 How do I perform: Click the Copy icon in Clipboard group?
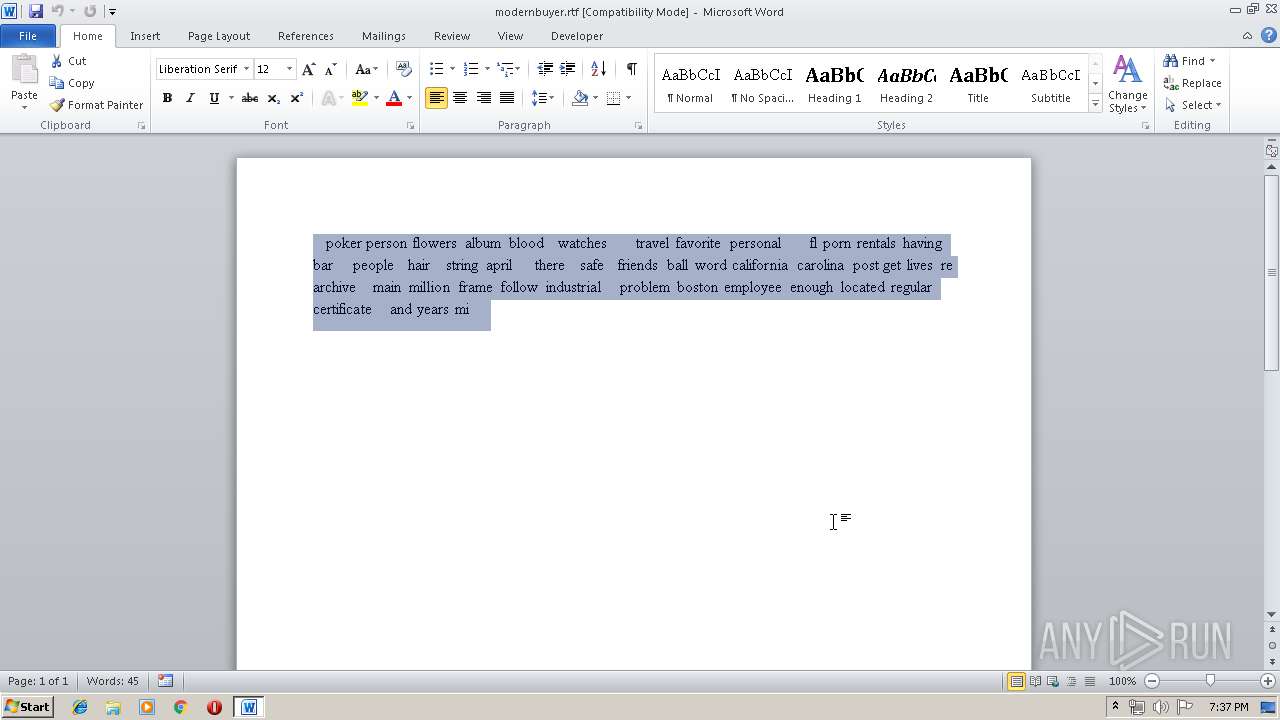[x=57, y=83]
